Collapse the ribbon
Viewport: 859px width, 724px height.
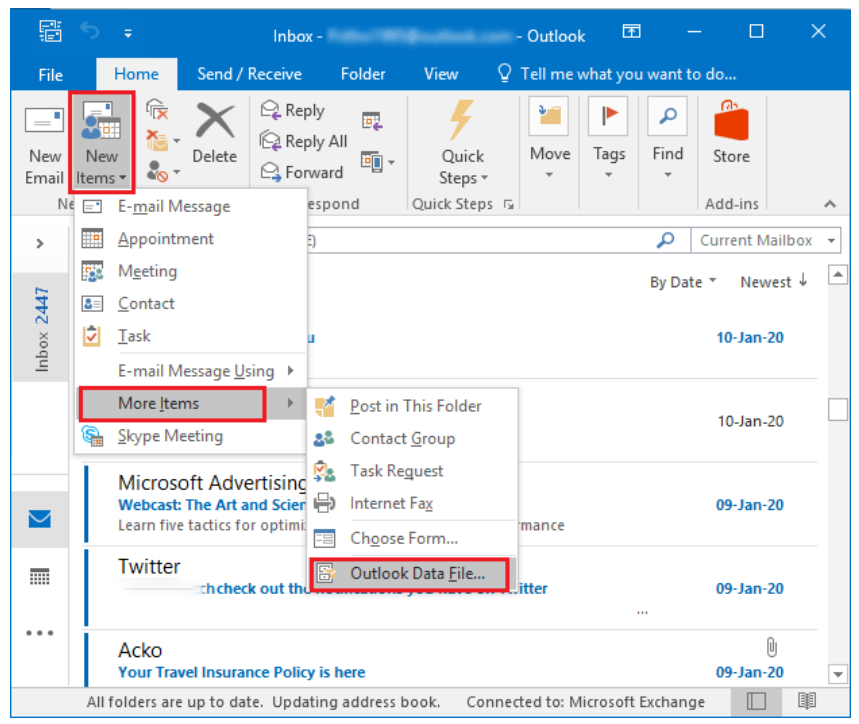coord(830,204)
